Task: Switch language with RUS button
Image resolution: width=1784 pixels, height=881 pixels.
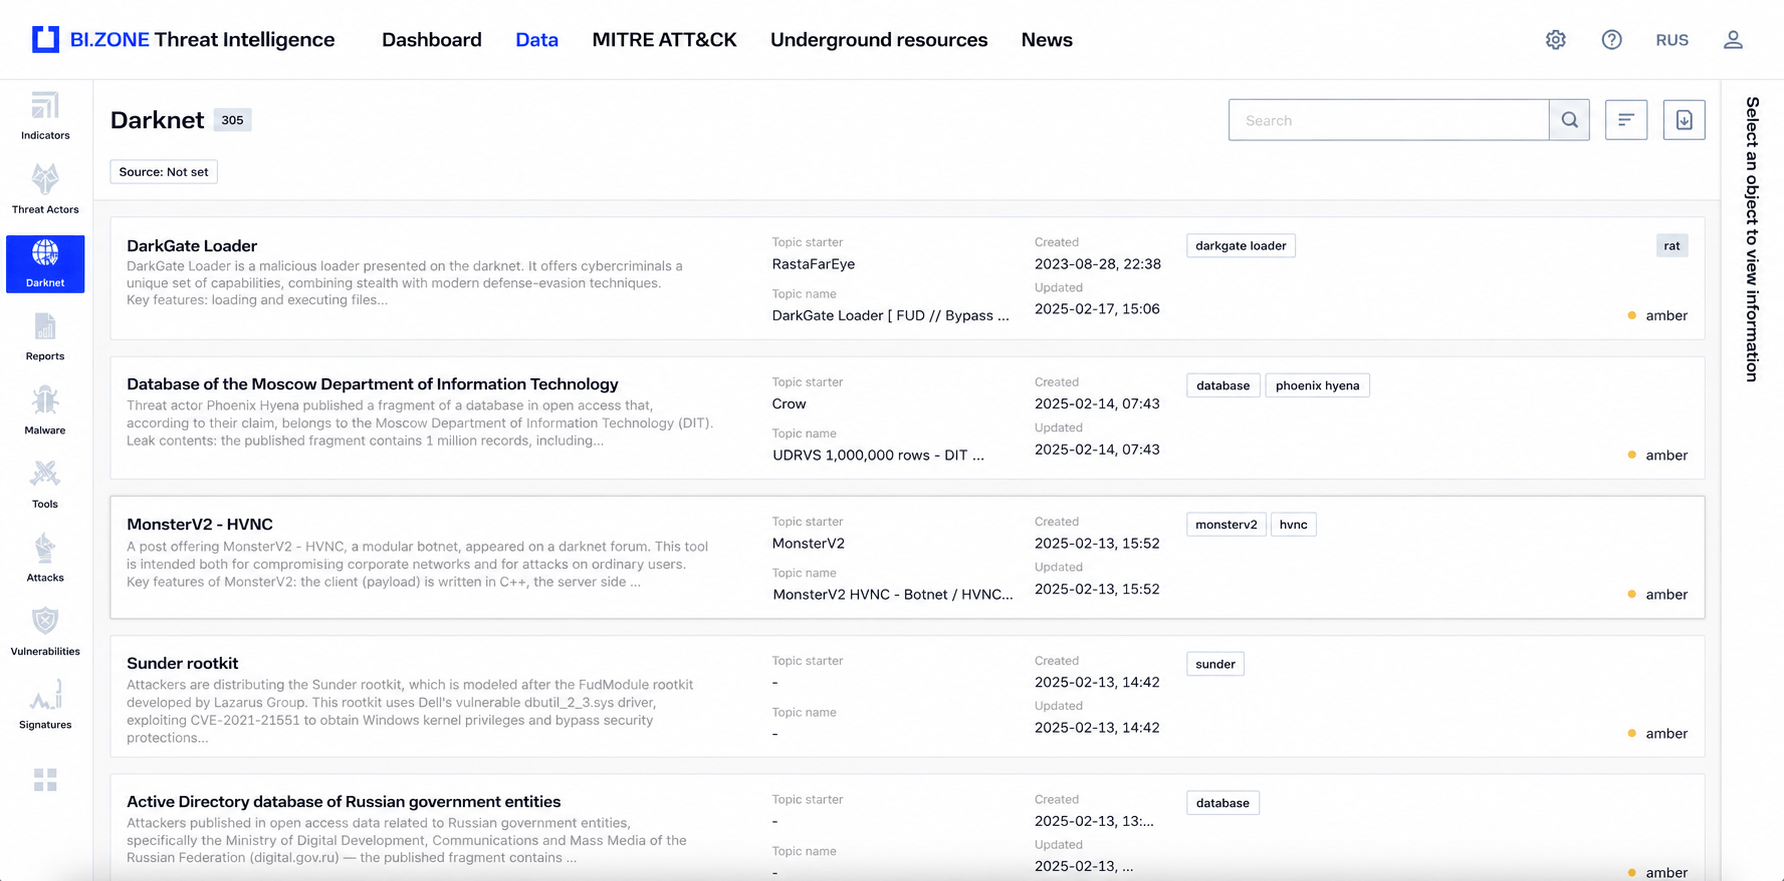Action: [1672, 40]
